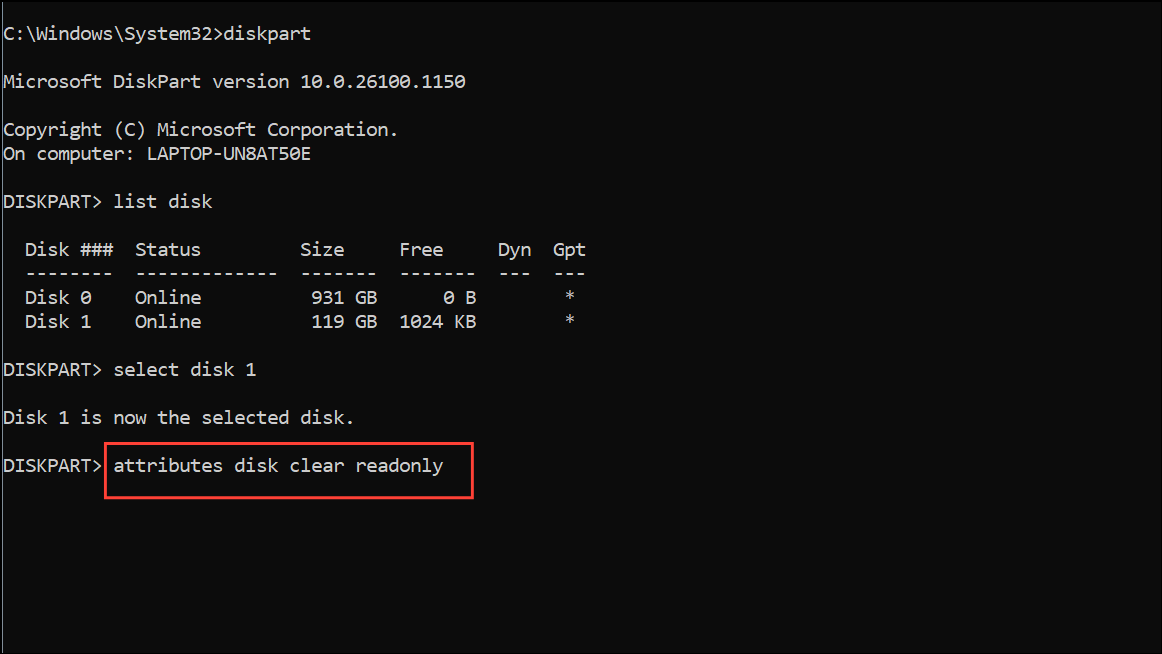The height and width of the screenshot is (654, 1162).
Task: Click the last DISKPART> prompt
Action: (x=52, y=466)
